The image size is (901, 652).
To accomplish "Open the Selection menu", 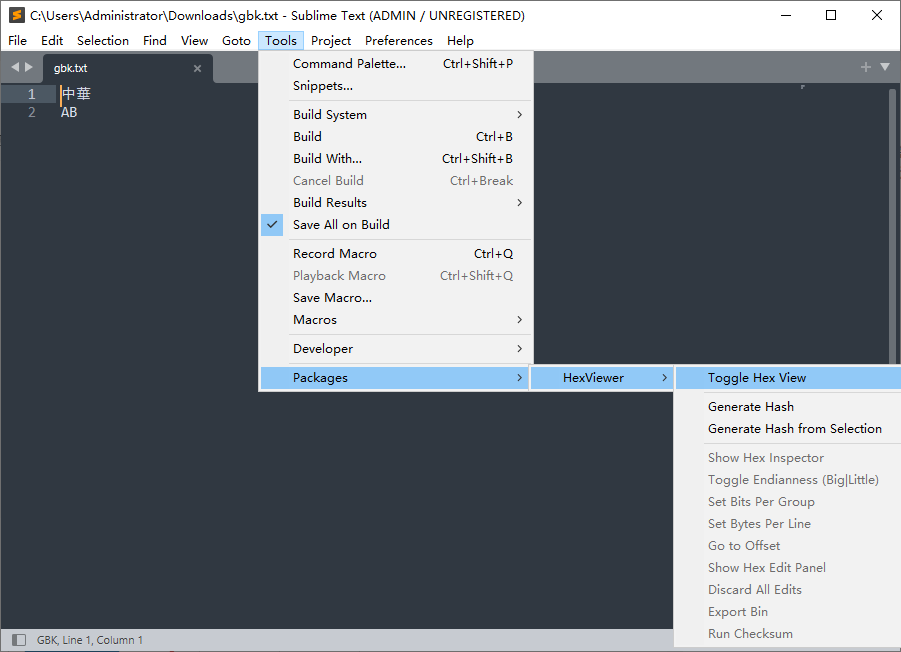I will 103,41.
